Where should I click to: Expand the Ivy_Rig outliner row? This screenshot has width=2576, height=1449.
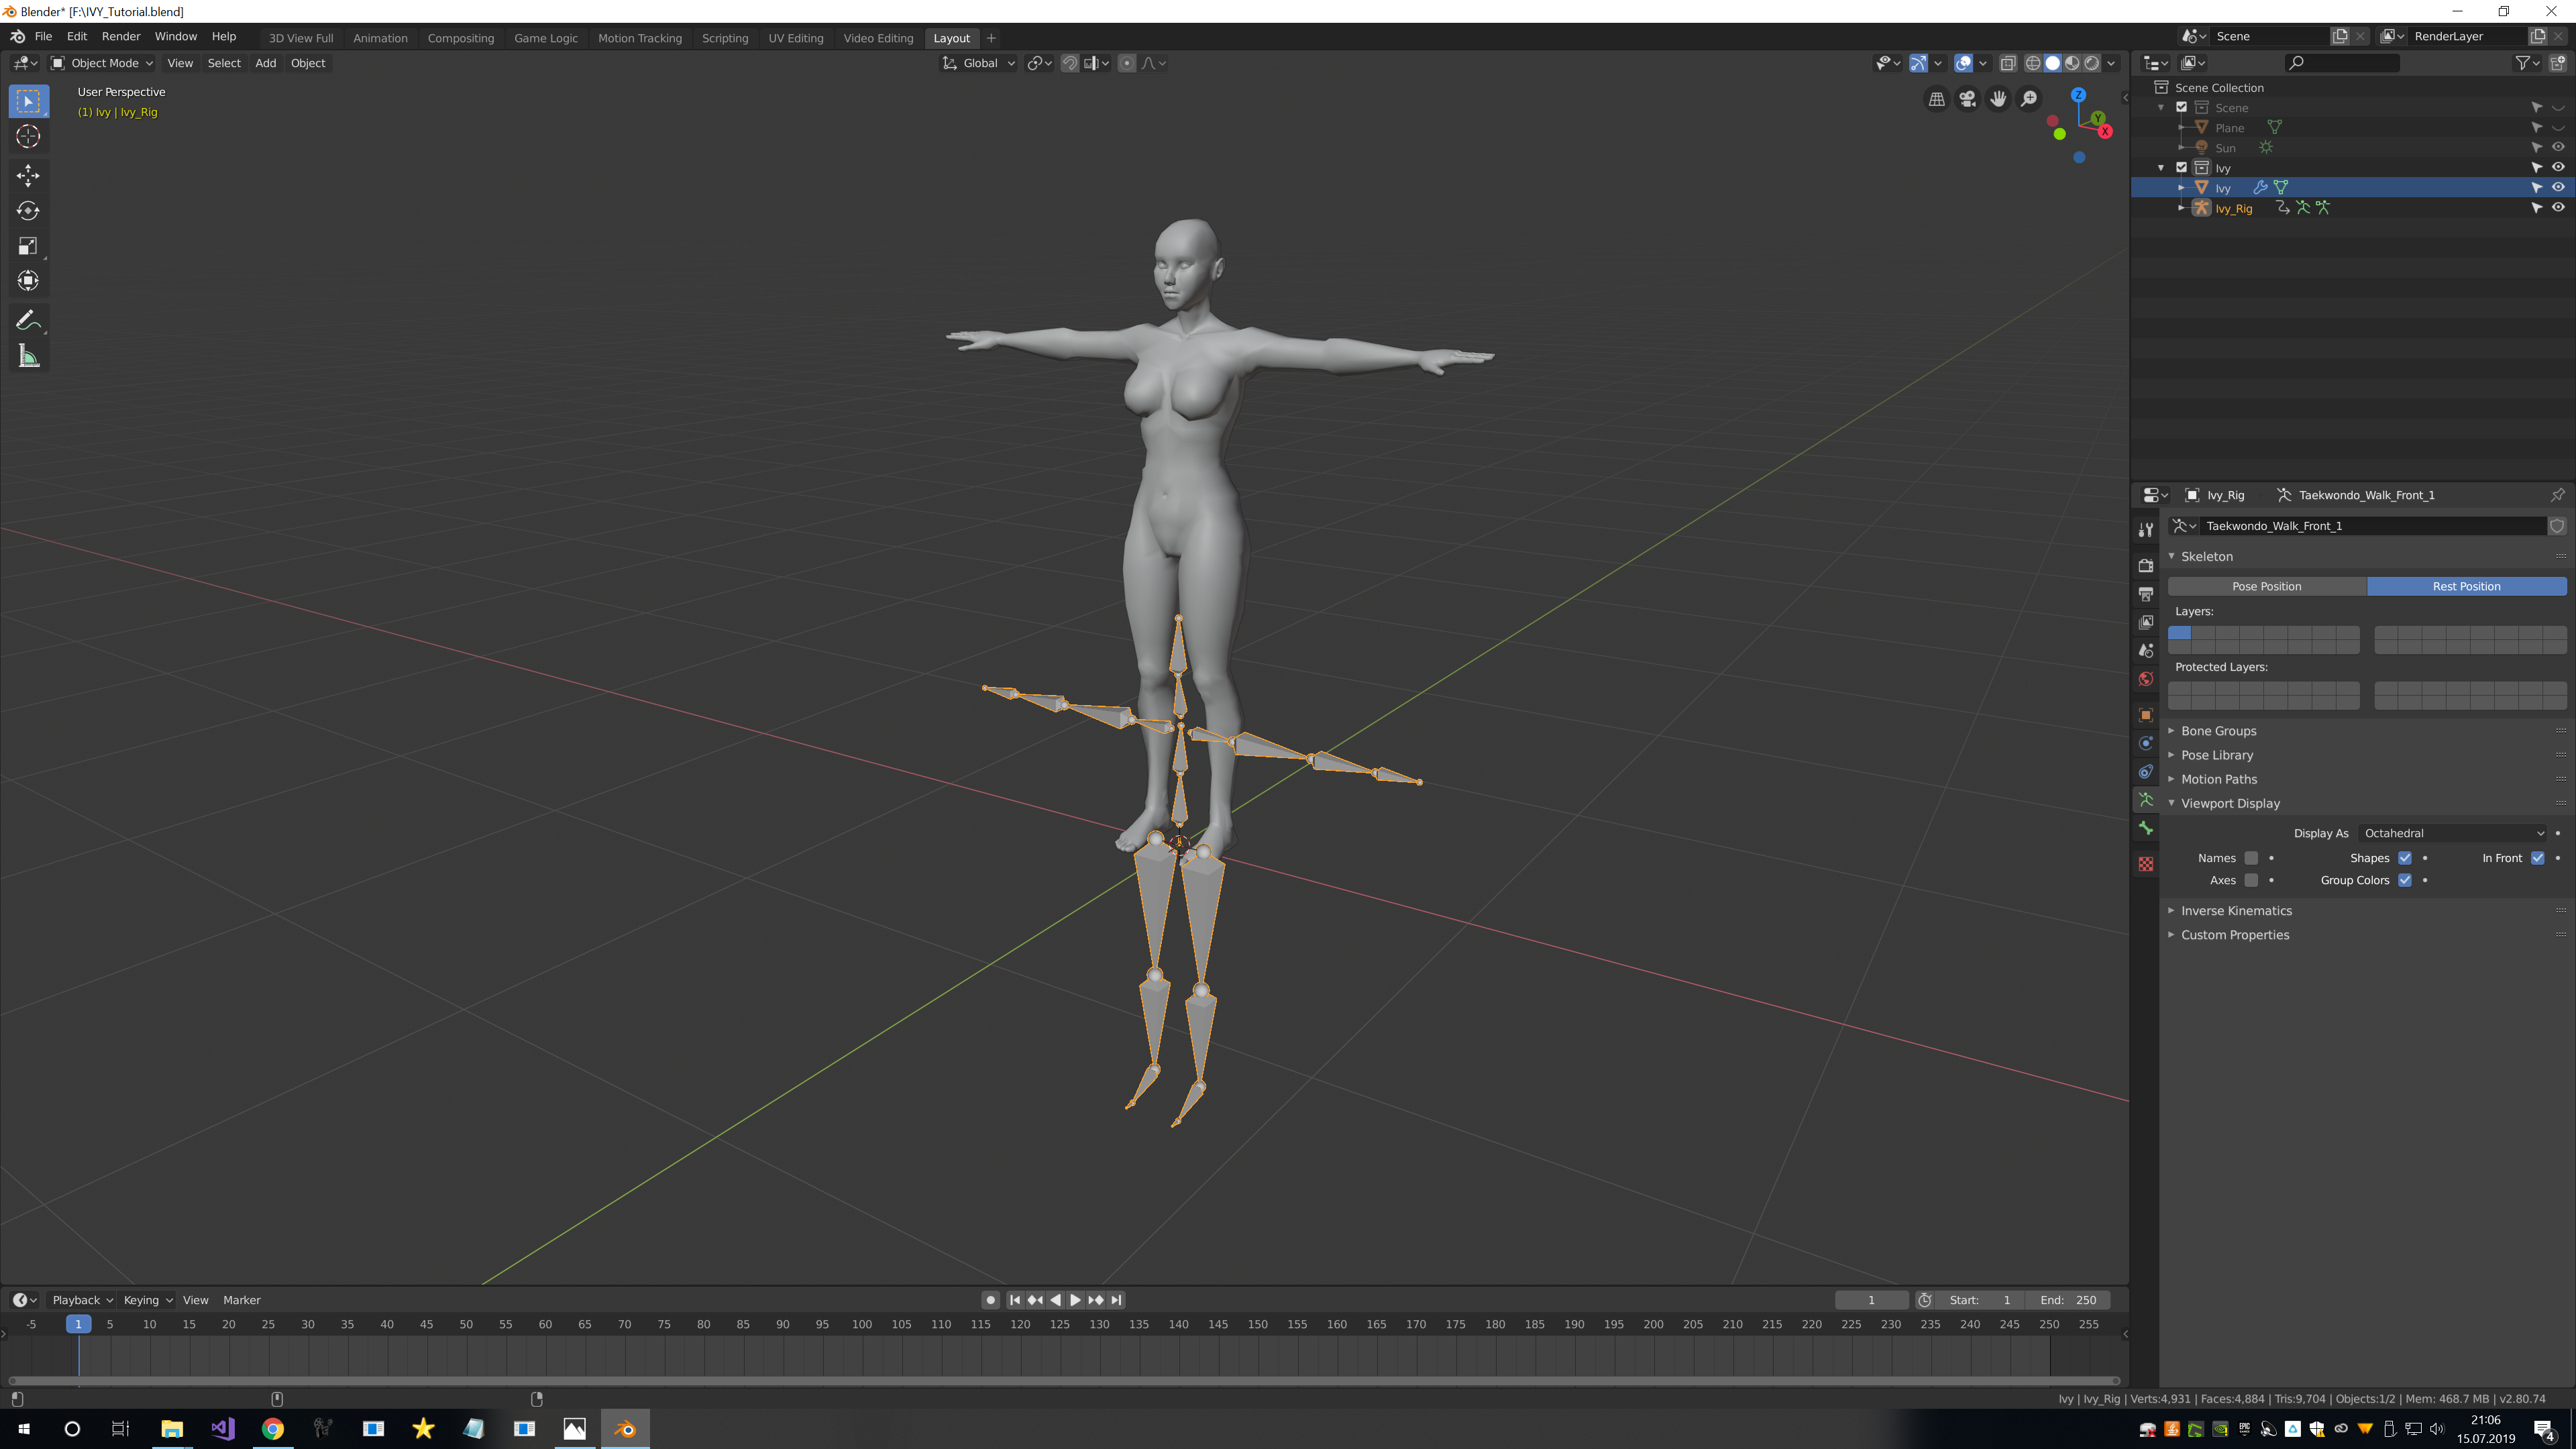[2181, 208]
